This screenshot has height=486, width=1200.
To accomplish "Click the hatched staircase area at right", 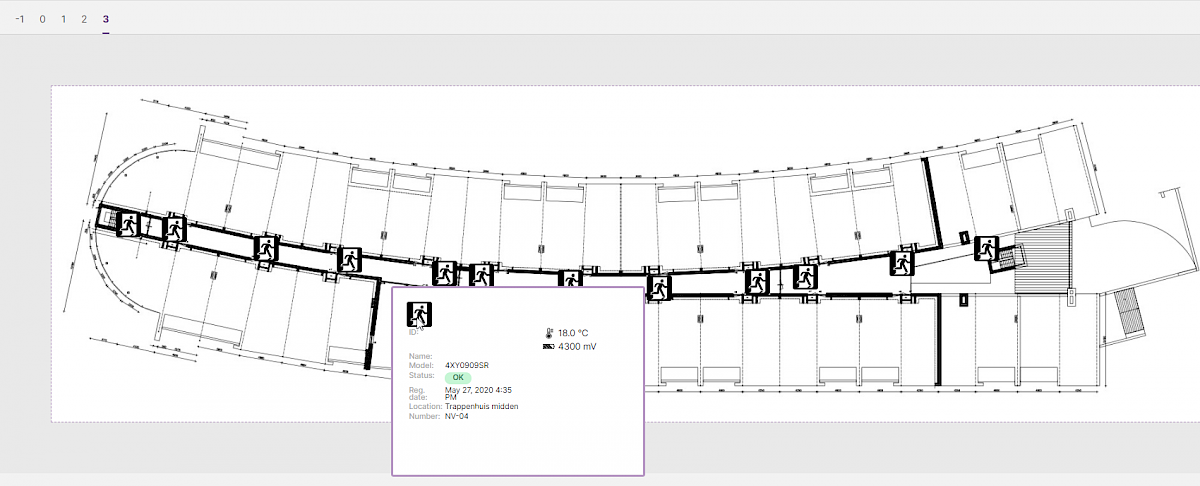I will click(1042, 259).
